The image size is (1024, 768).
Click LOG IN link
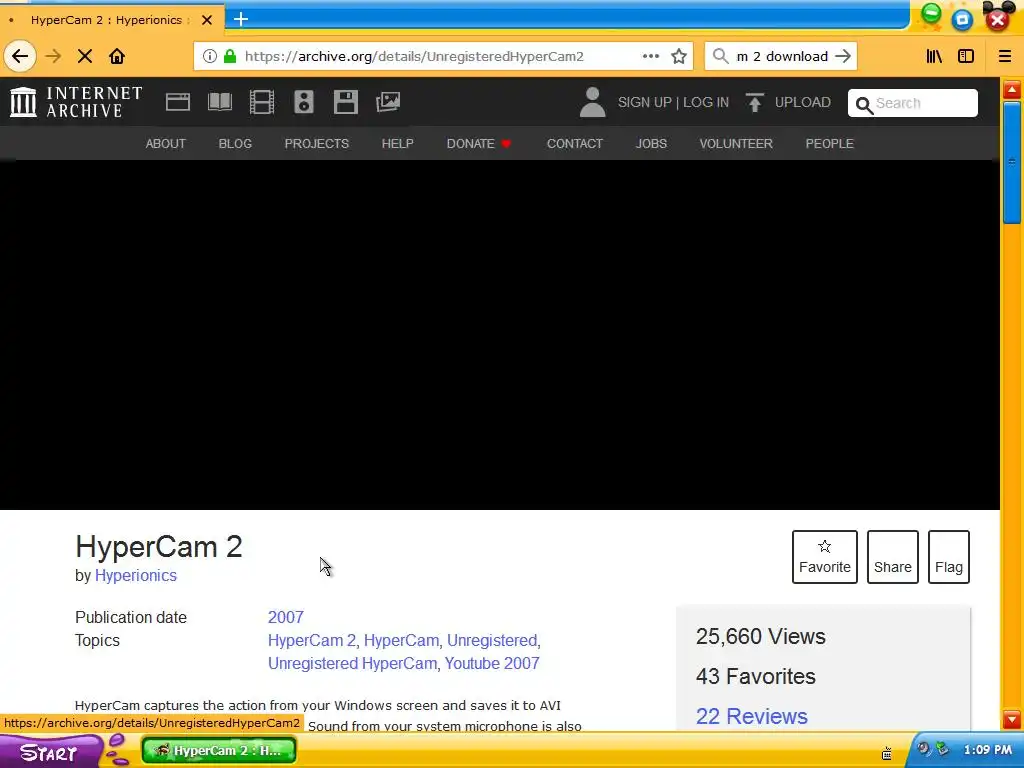pyautogui.click(x=706, y=103)
